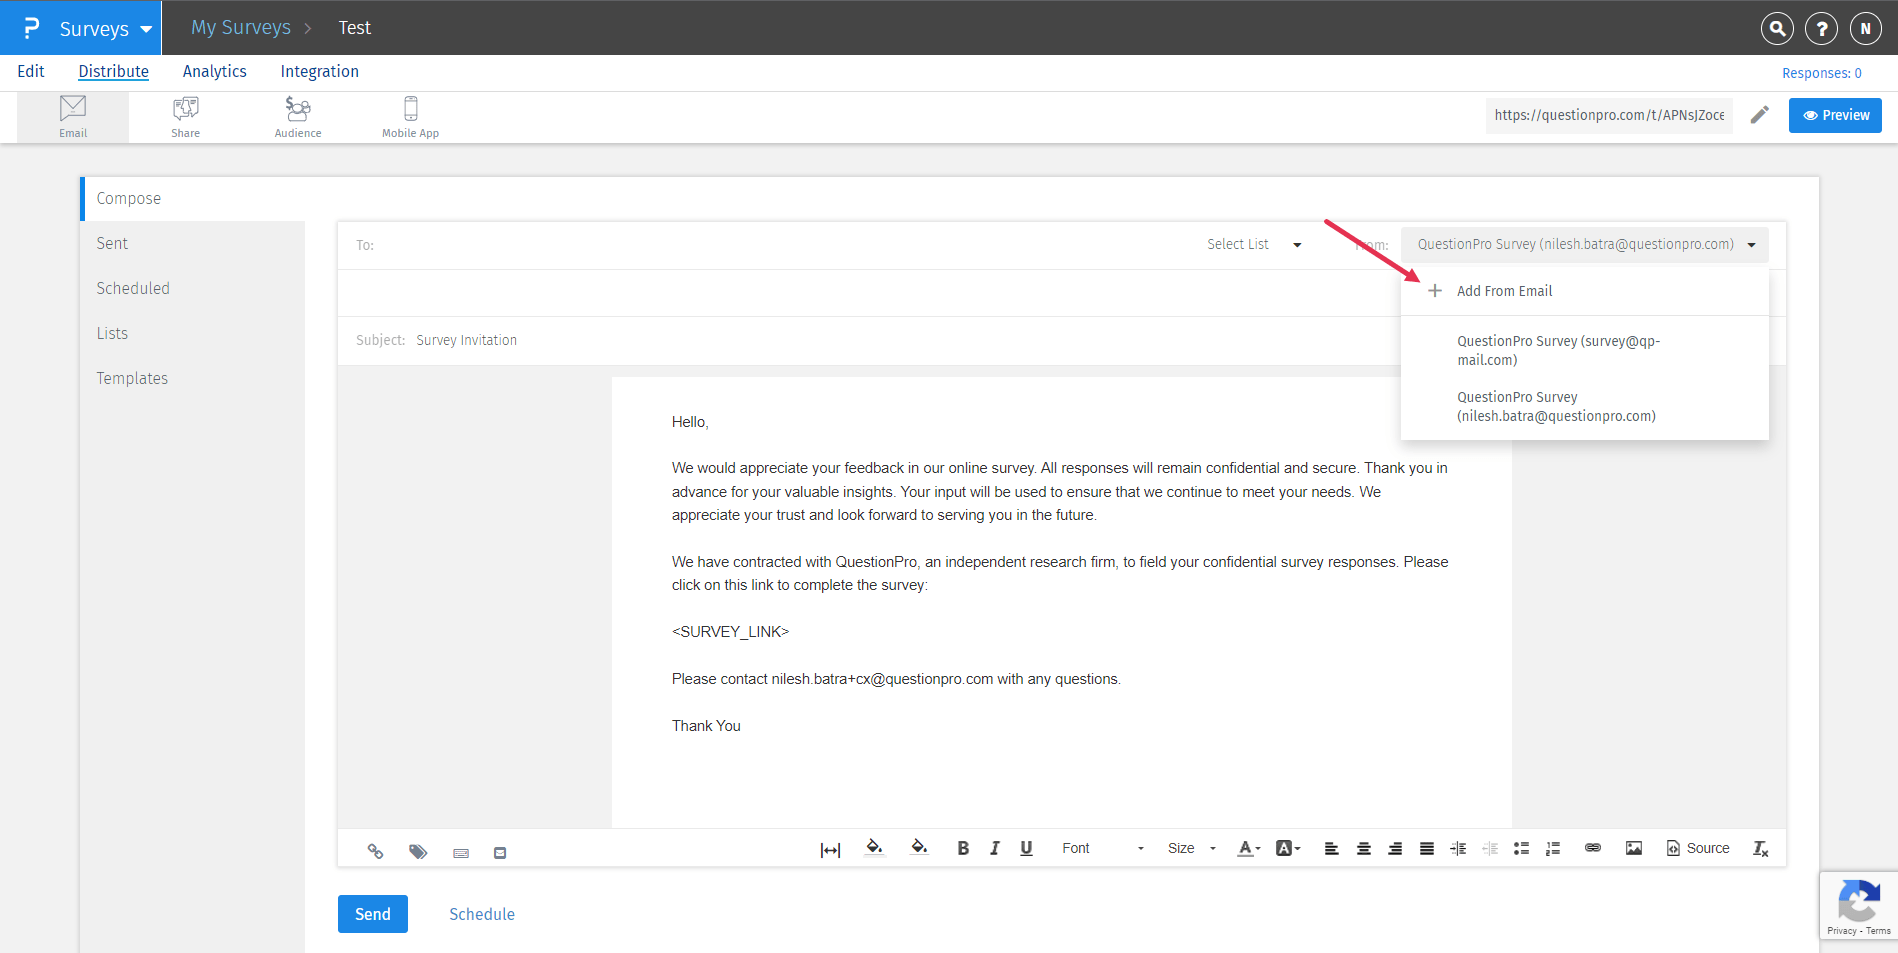The height and width of the screenshot is (953, 1898).
Task: Open the text background color dropdown
Action: (1288, 848)
